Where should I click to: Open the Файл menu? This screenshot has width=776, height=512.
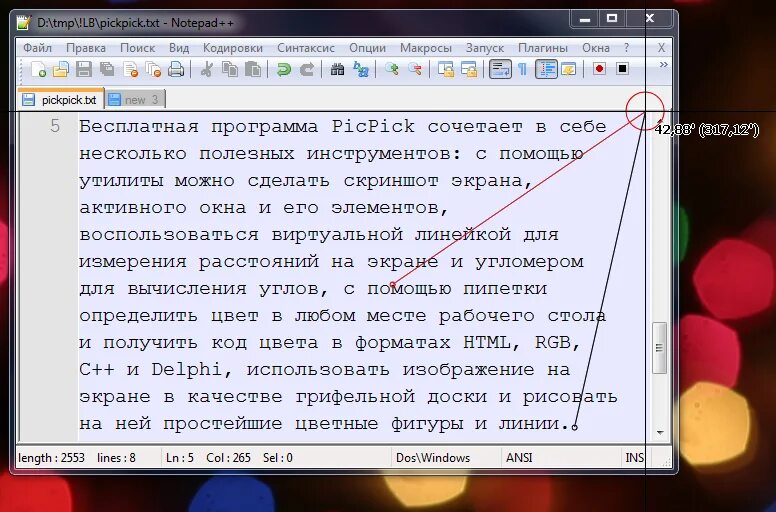(x=38, y=48)
